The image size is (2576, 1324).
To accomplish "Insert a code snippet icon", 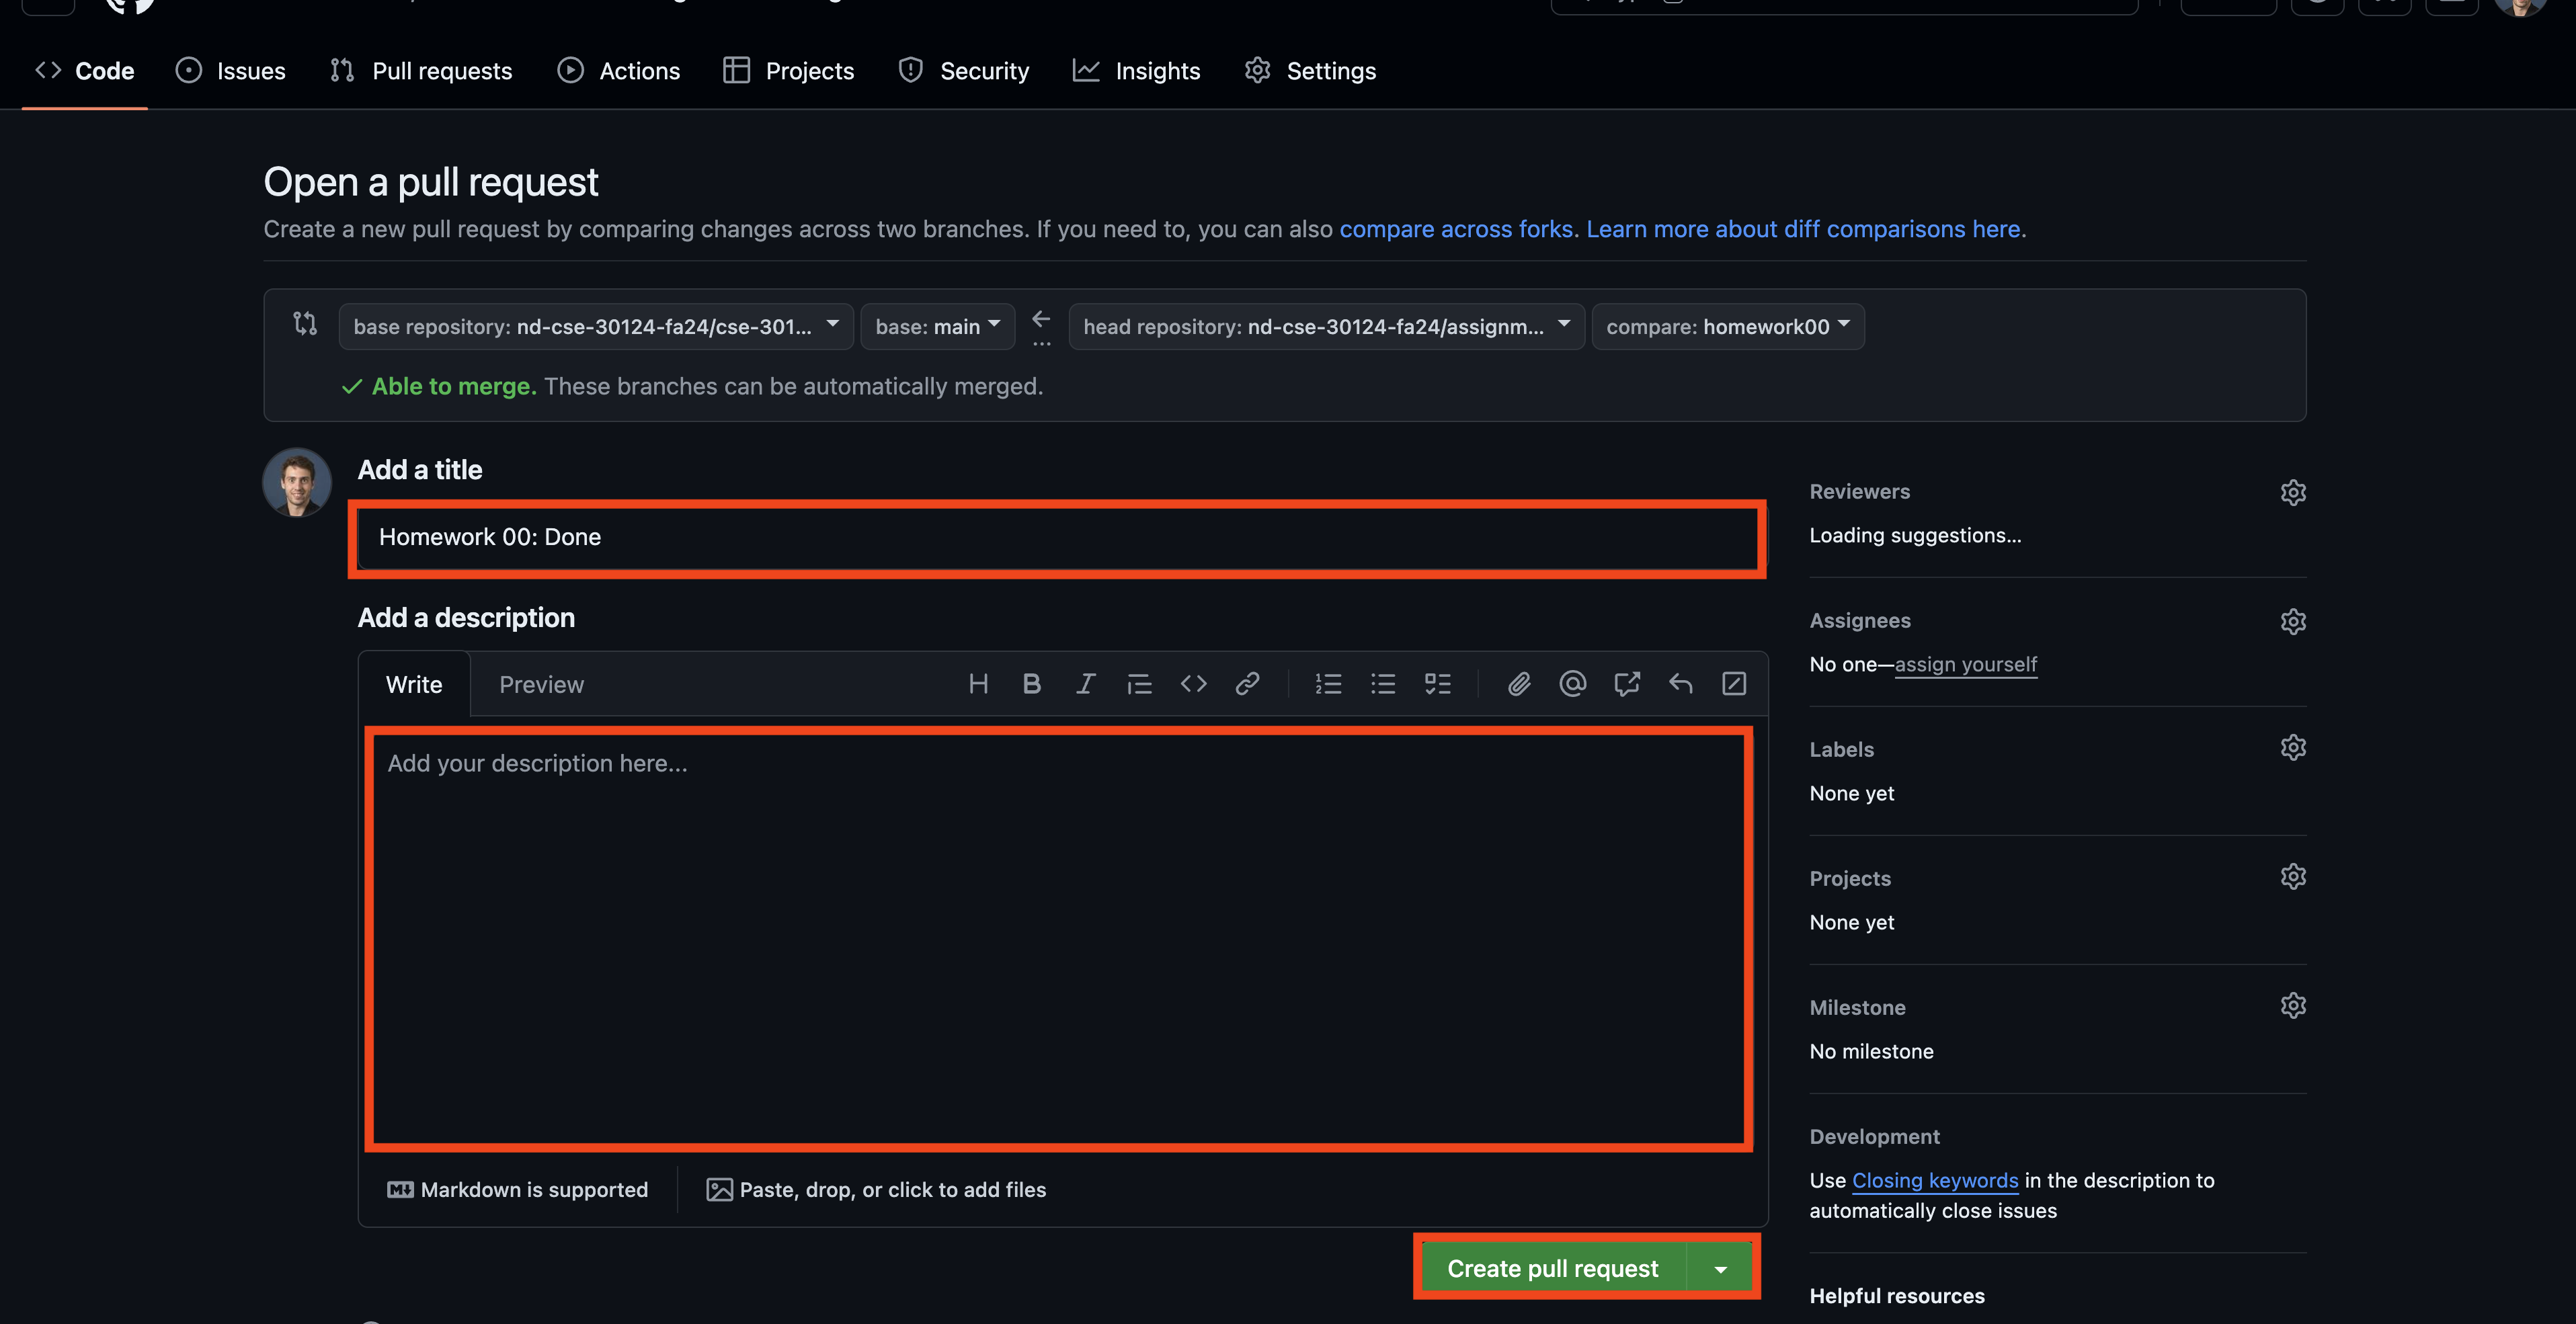I will tap(1193, 684).
